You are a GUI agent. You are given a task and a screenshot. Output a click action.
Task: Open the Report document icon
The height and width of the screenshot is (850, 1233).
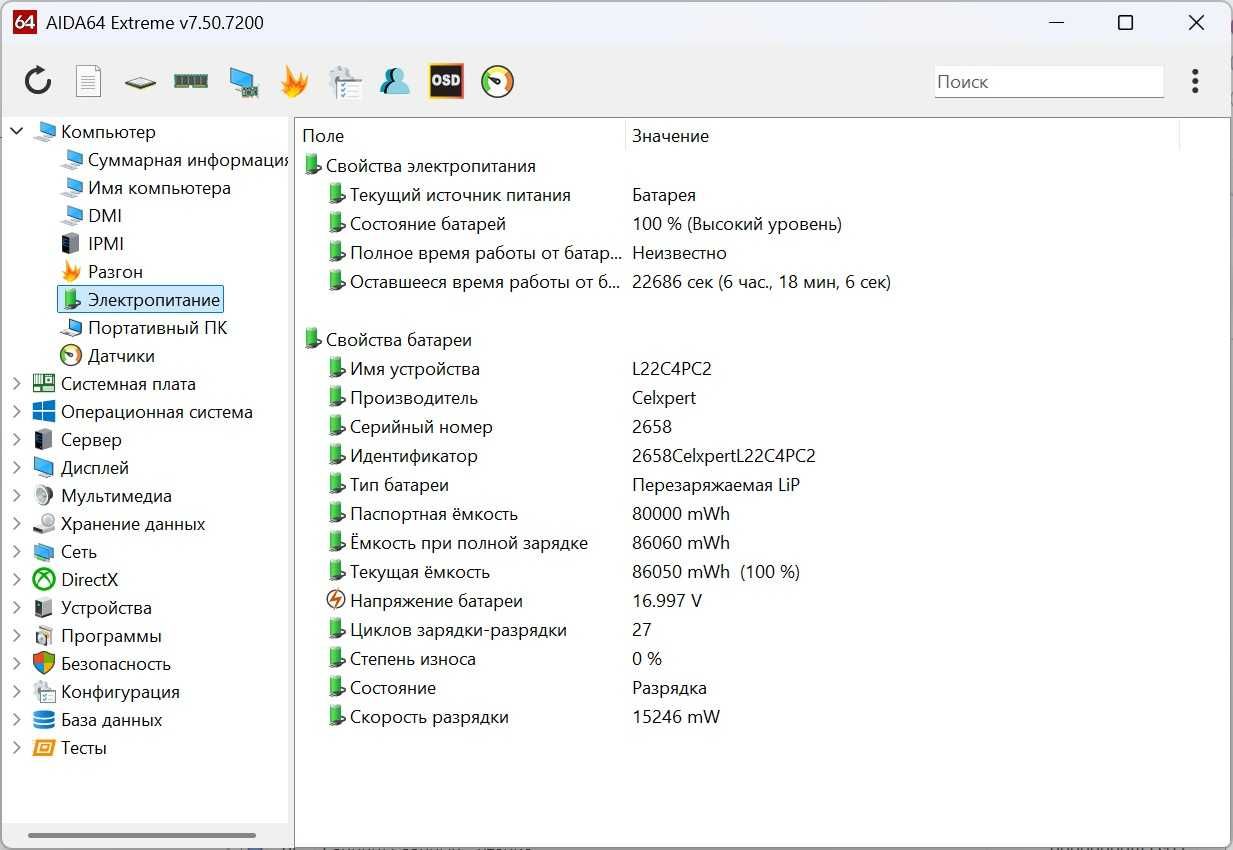[89, 81]
